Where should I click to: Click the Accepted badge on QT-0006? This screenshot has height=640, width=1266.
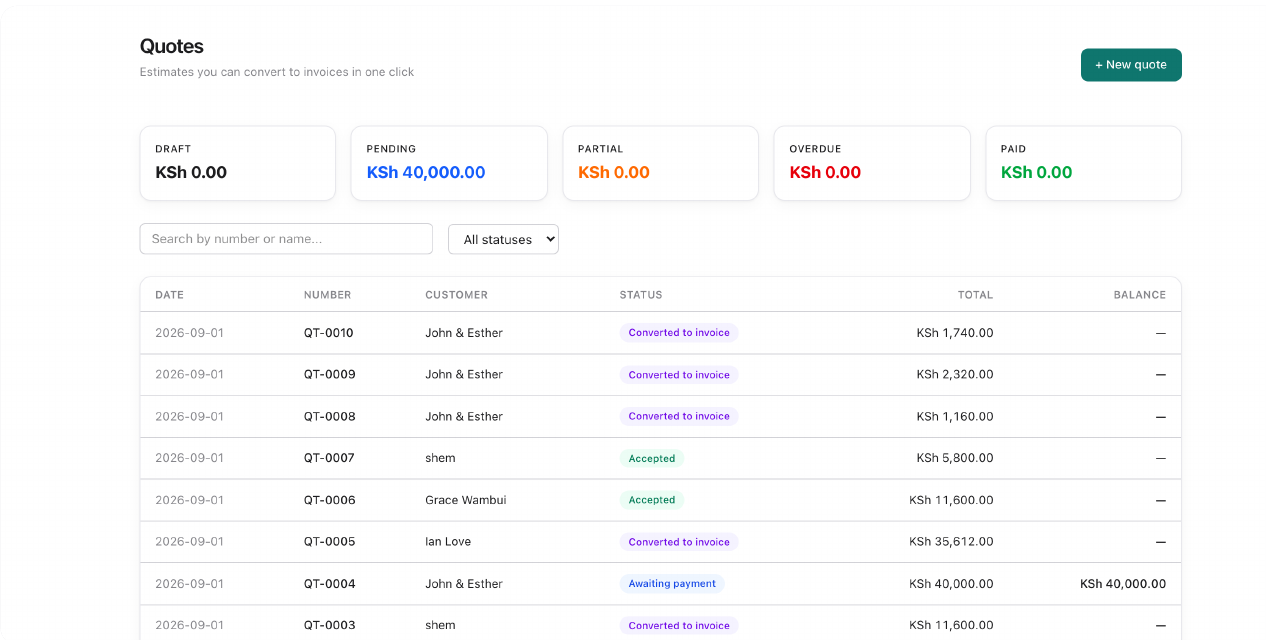tap(652, 500)
